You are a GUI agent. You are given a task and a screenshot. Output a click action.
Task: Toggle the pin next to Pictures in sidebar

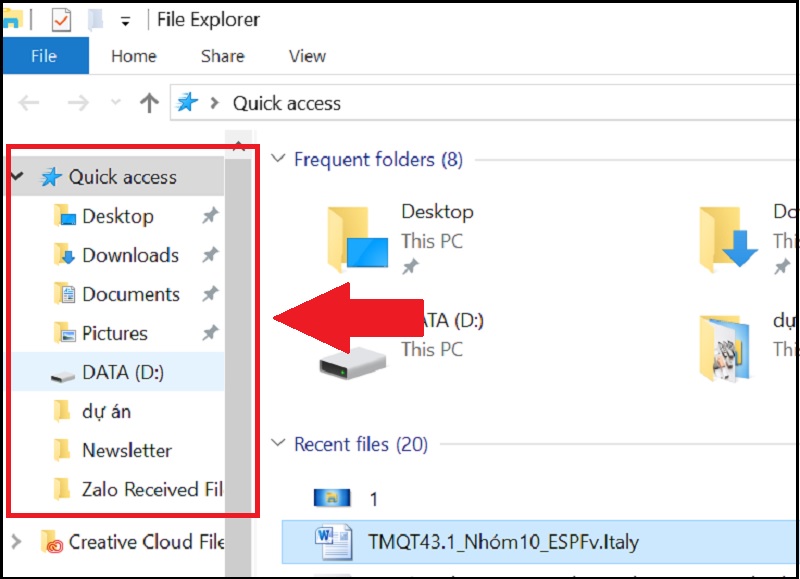click(x=210, y=333)
